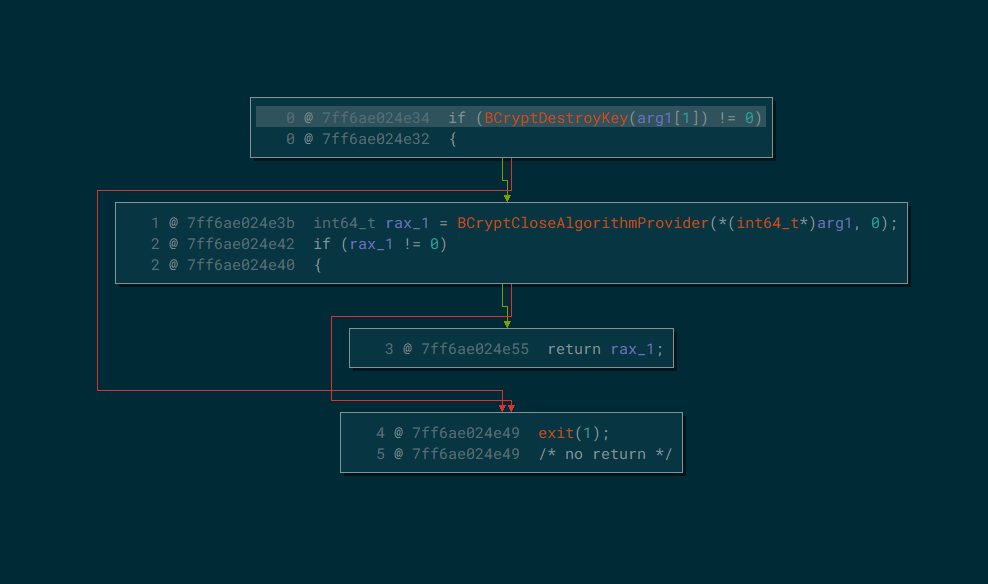
Task: Select rax_1 variable in the declaration line
Action: (x=407, y=223)
